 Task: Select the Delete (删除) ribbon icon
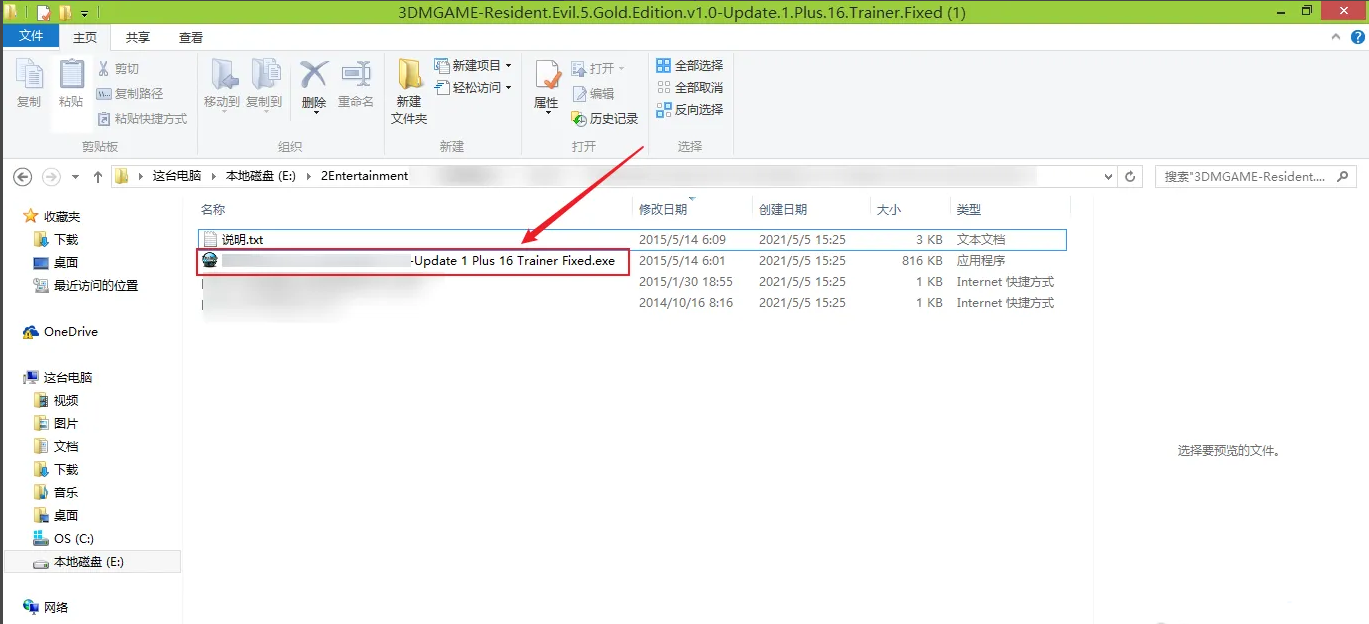[x=313, y=85]
